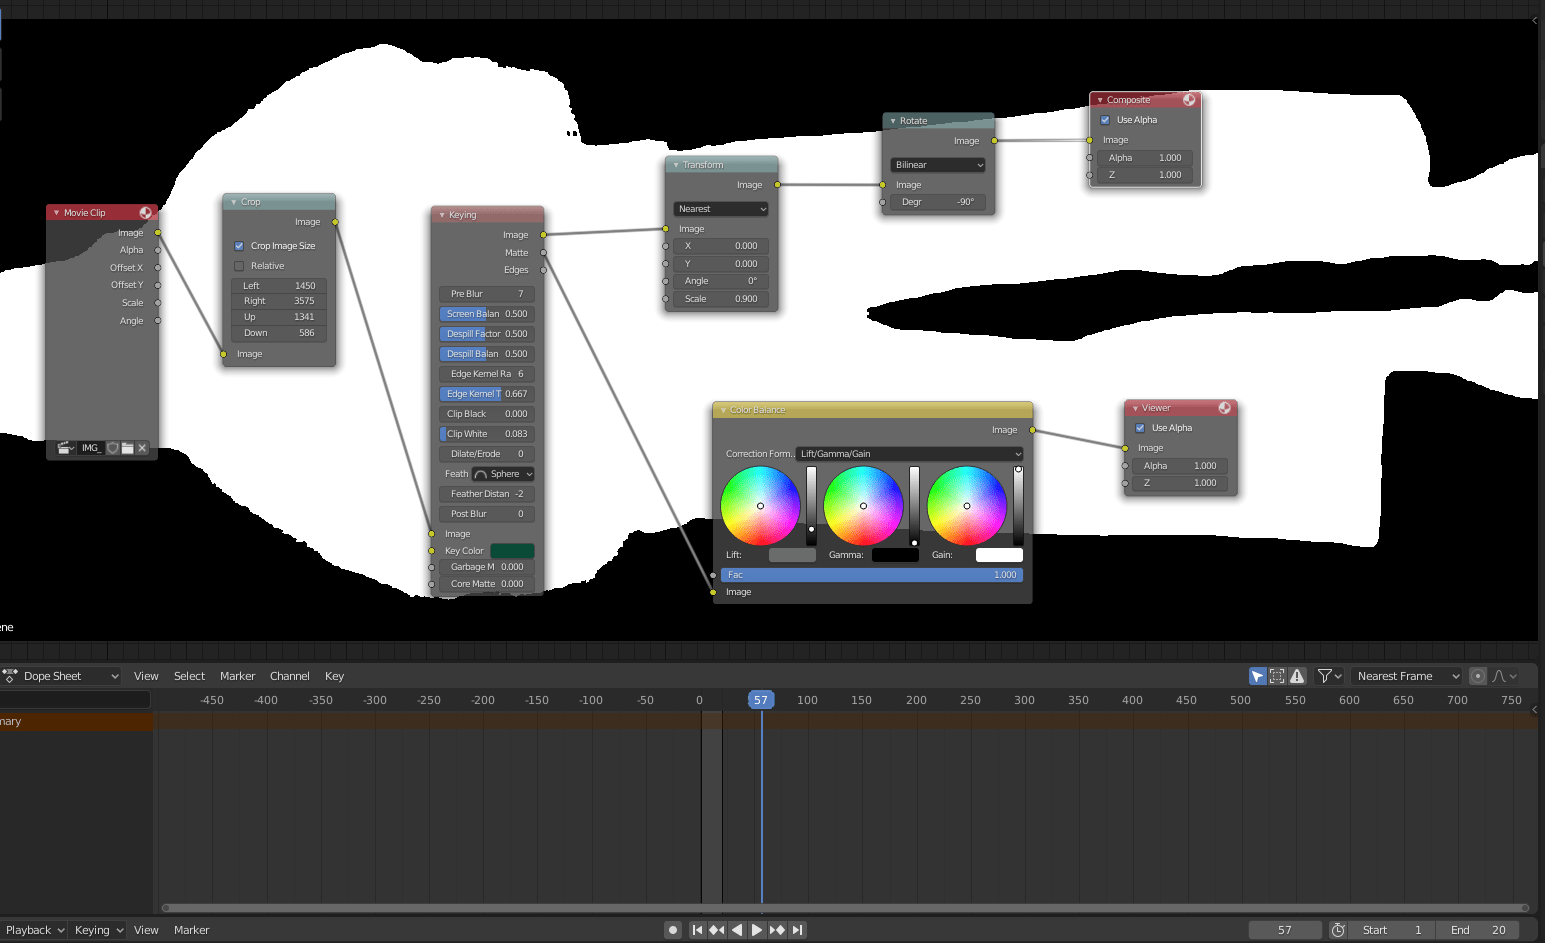Image resolution: width=1545 pixels, height=943 pixels.
Task: Click the Key Color swatch on the Keying node
Action: 512,550
